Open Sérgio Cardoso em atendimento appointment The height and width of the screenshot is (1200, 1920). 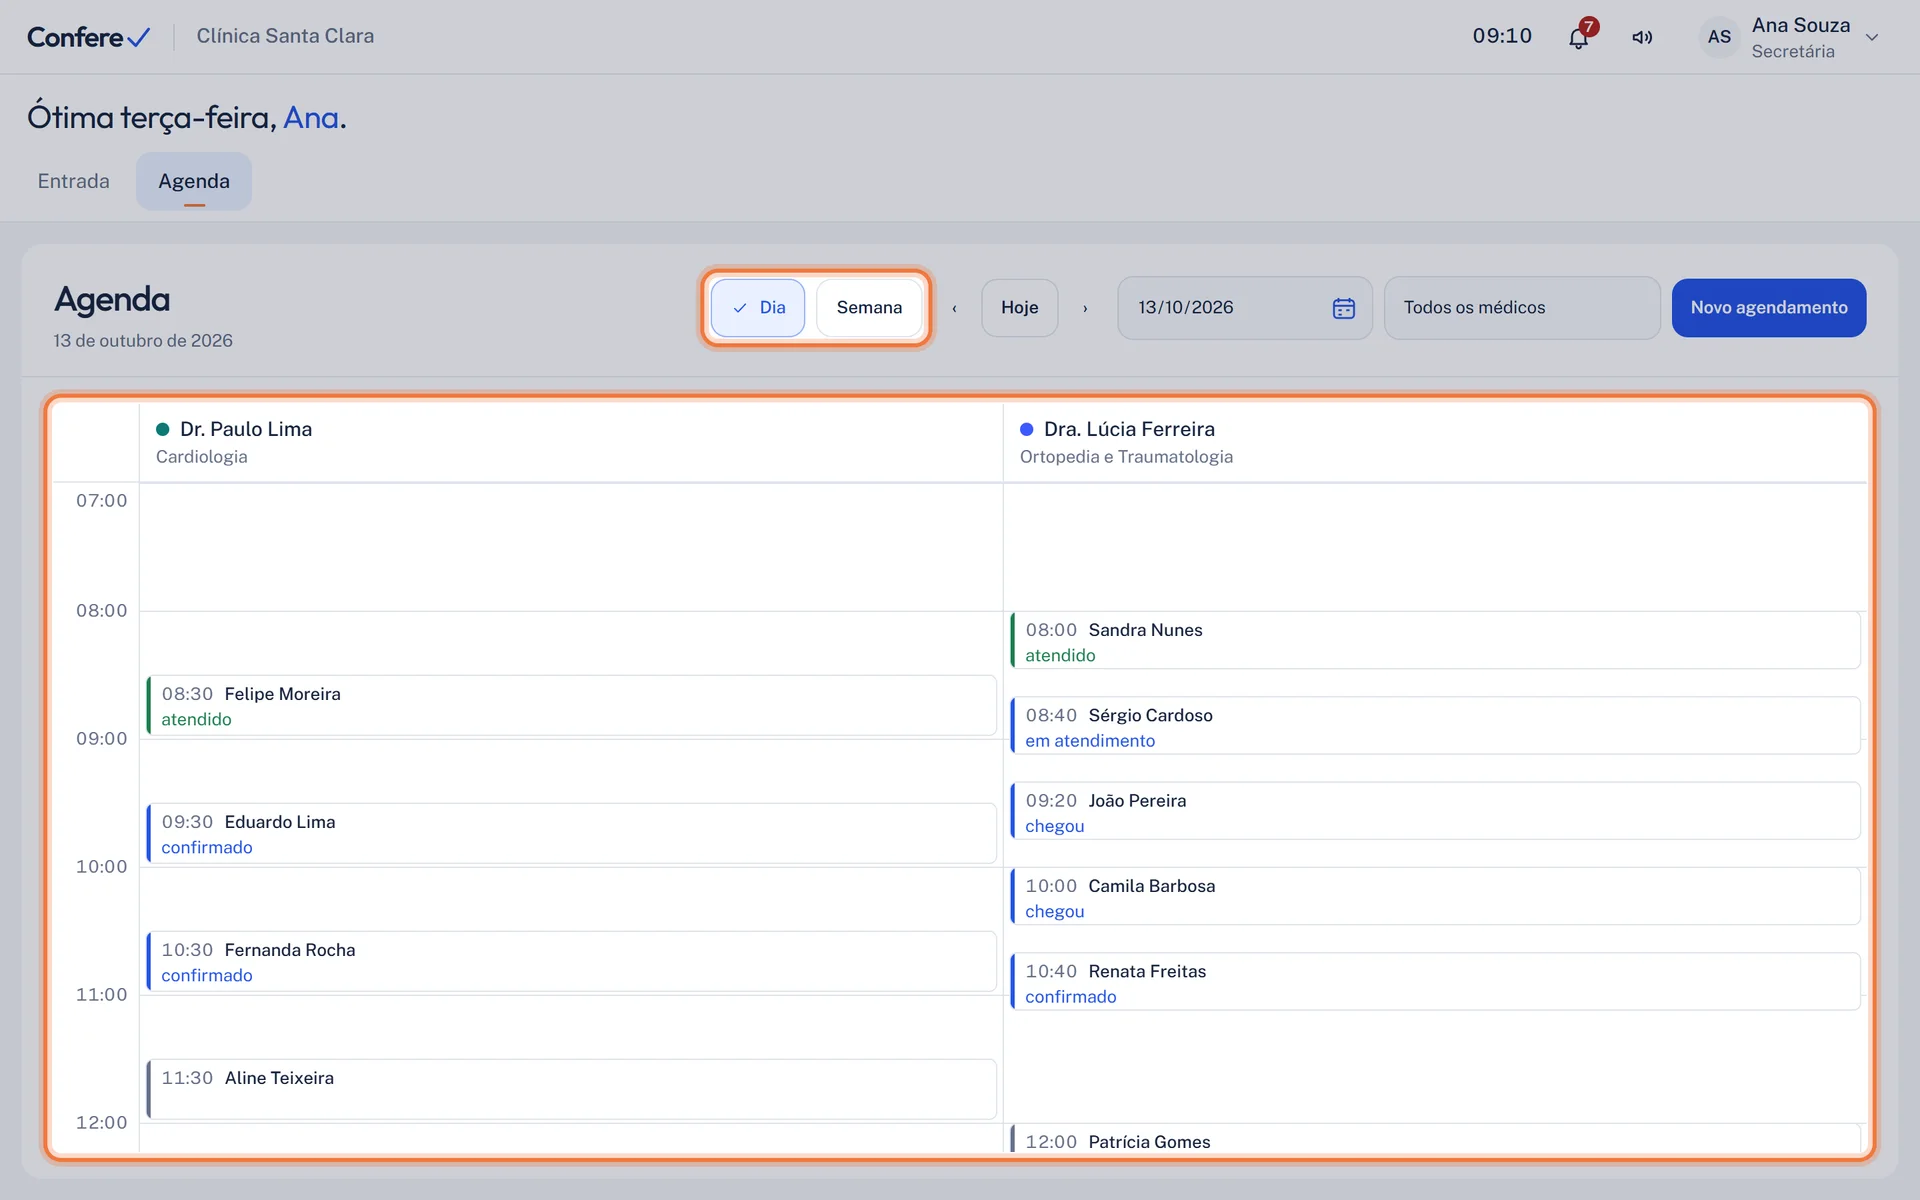pyautogui.click(x=1435, y=726)
